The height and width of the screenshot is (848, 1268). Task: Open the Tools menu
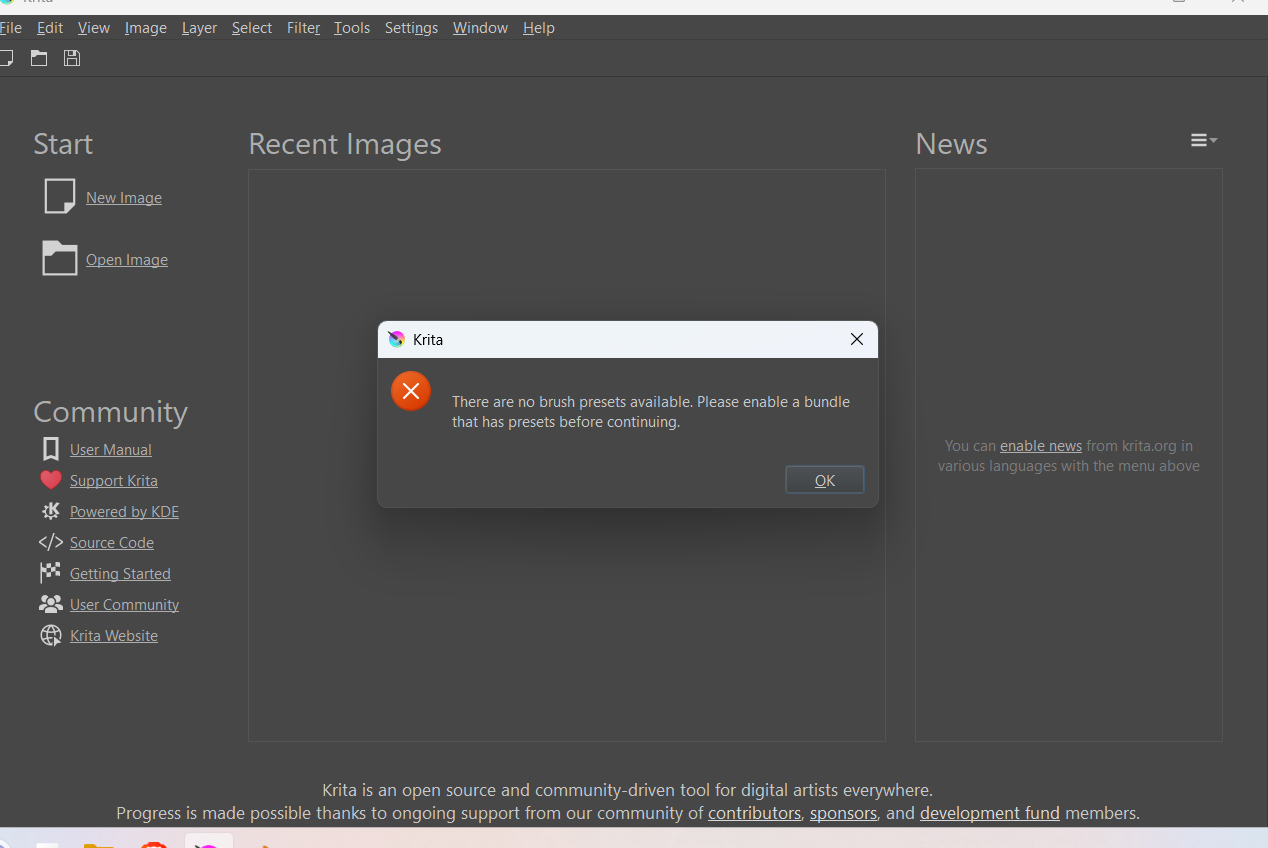pos(352,28)
